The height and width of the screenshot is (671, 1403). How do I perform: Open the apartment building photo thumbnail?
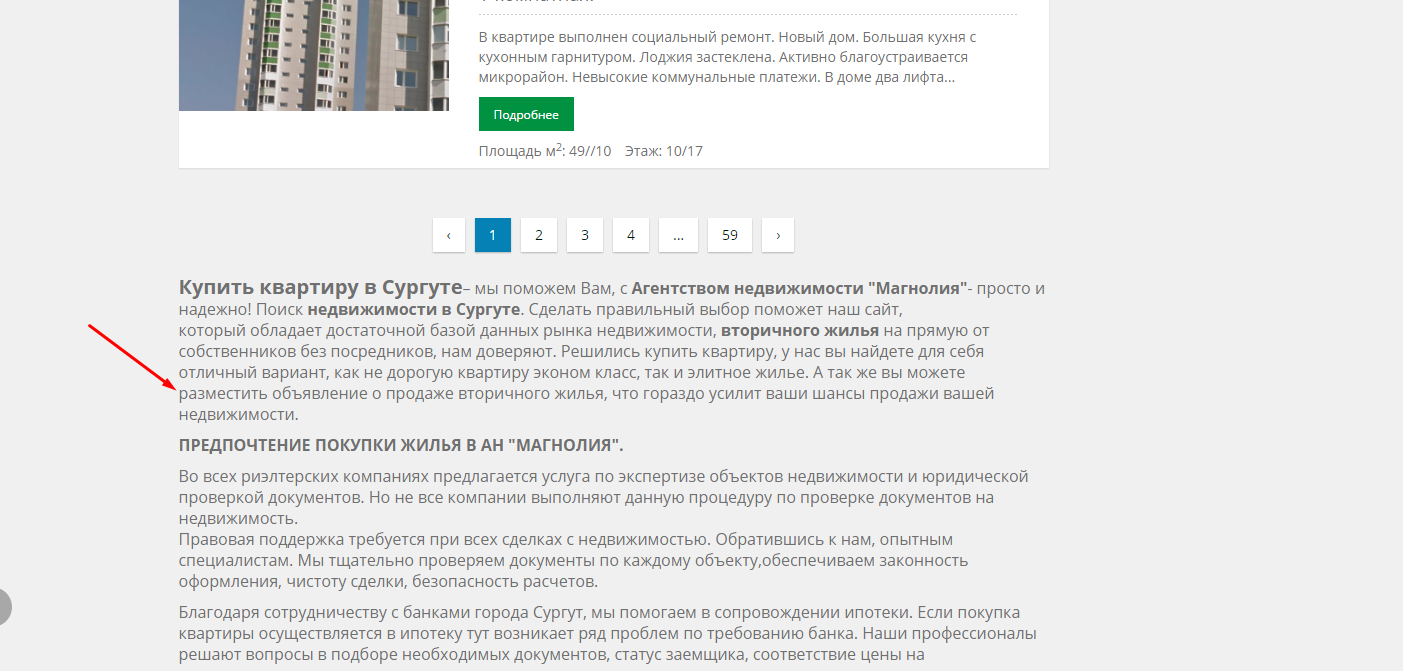pyautogui.click(x=314, y=55)
